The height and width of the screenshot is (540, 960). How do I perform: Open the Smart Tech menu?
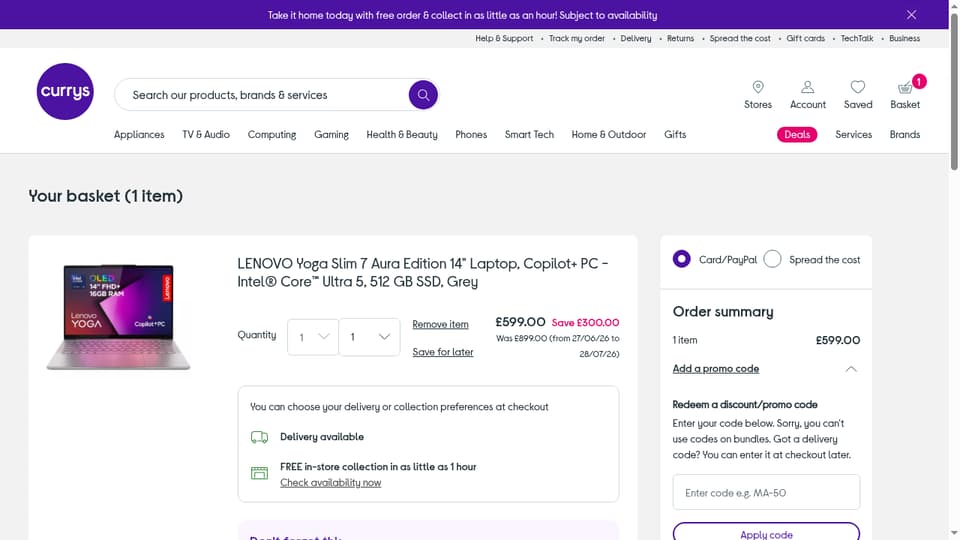tap(529, 135)
